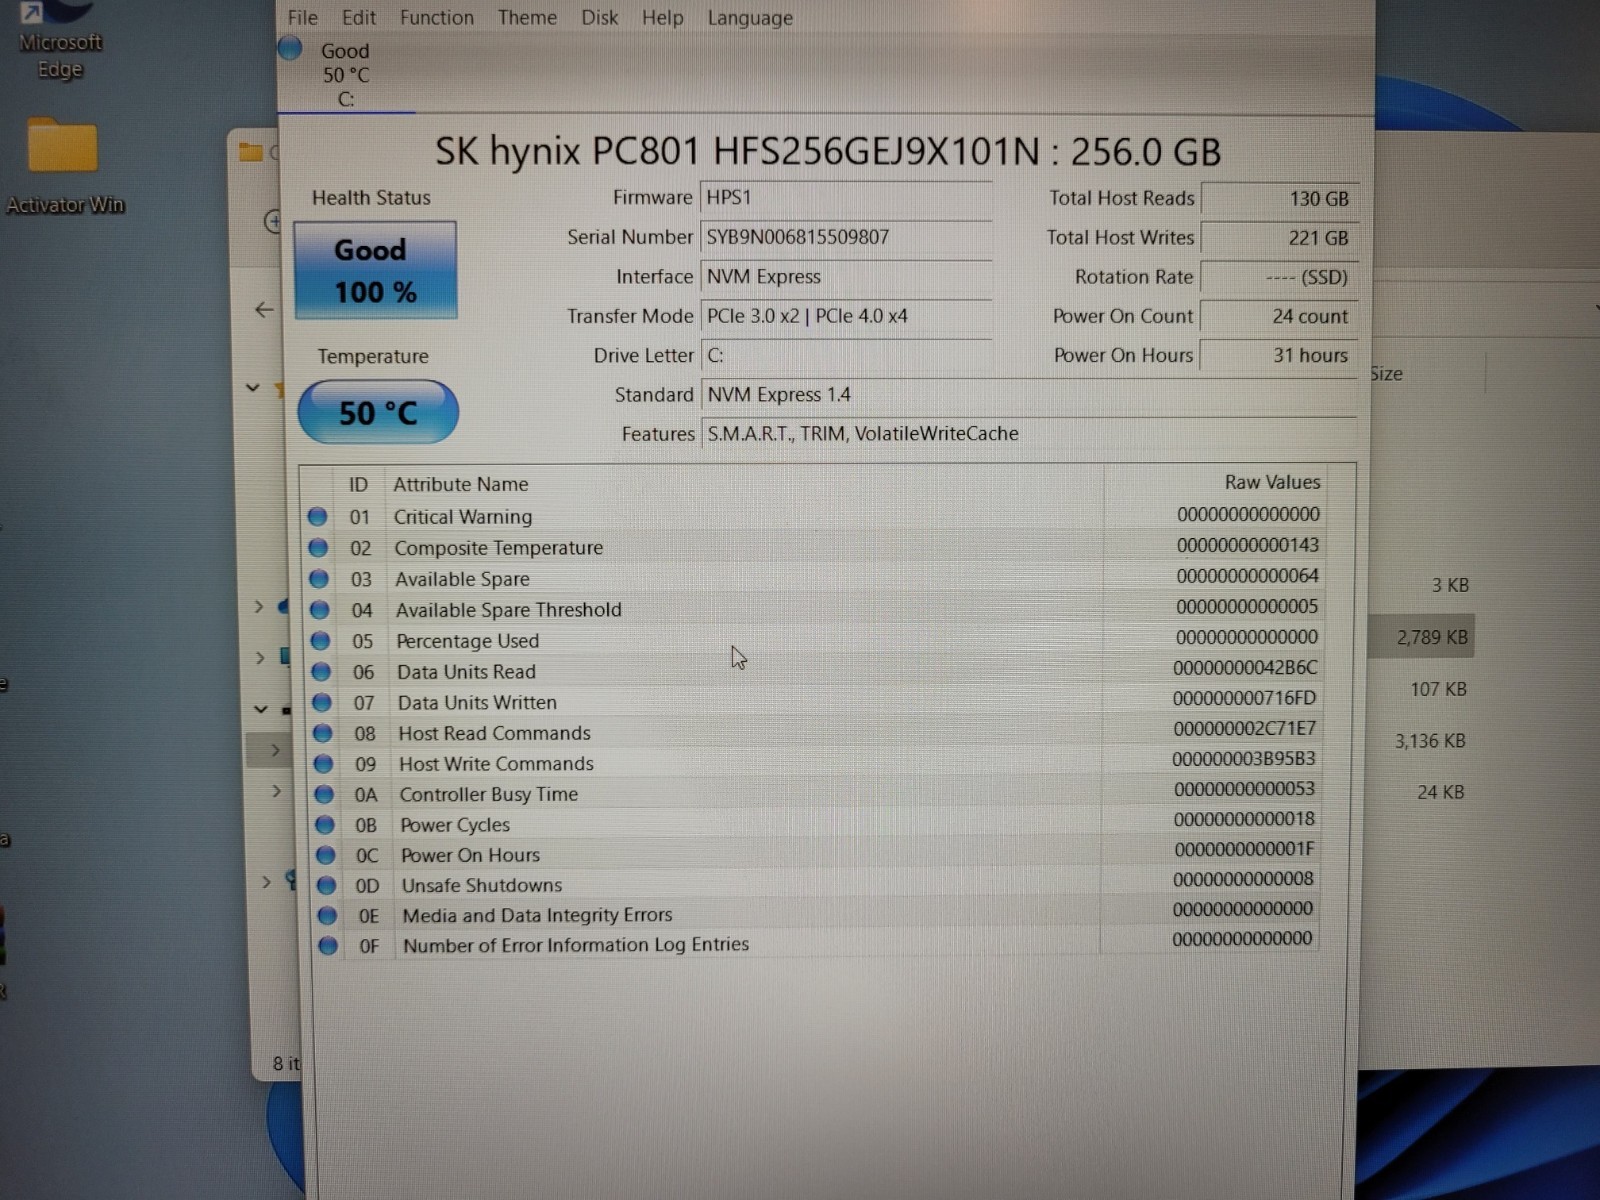Image resolution: width=1600 pixels, height=1200 pixels.
Task: Select raw value 00000000042B6C
Action: [1245, 667]
